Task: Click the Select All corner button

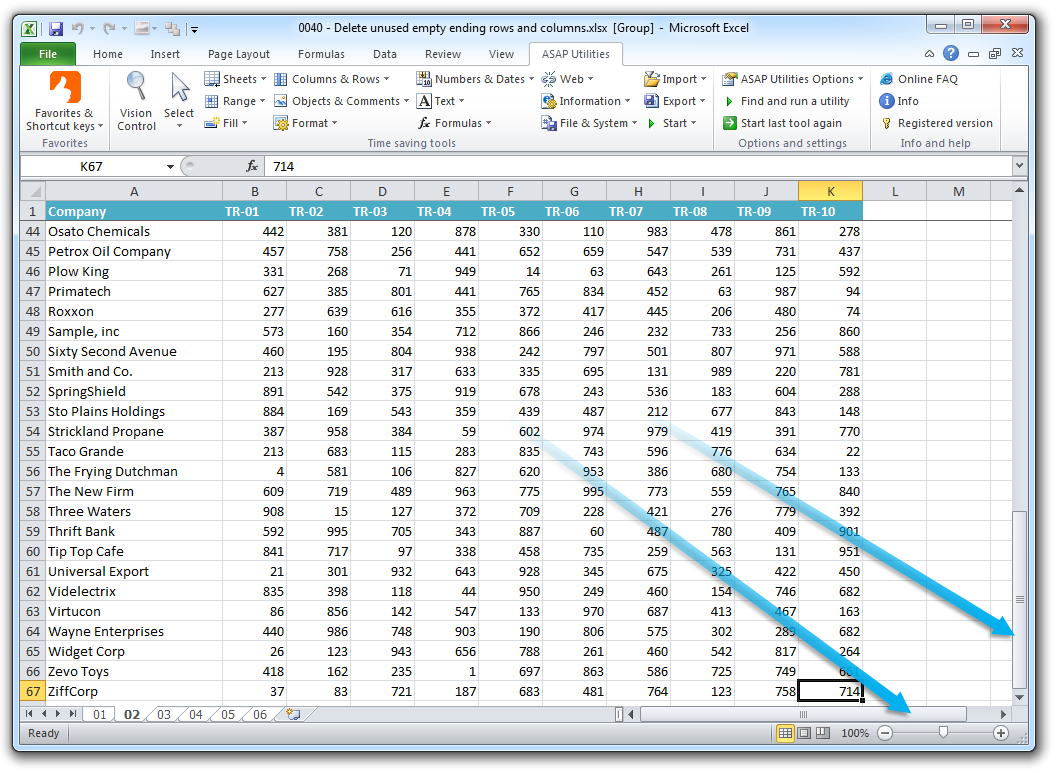Action: (x=32, y=191)
